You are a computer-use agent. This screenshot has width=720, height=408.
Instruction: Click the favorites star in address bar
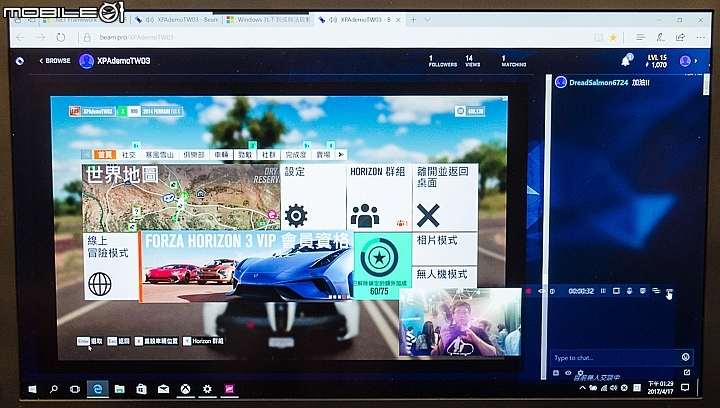pyautogui.click(x=613, y=38)
